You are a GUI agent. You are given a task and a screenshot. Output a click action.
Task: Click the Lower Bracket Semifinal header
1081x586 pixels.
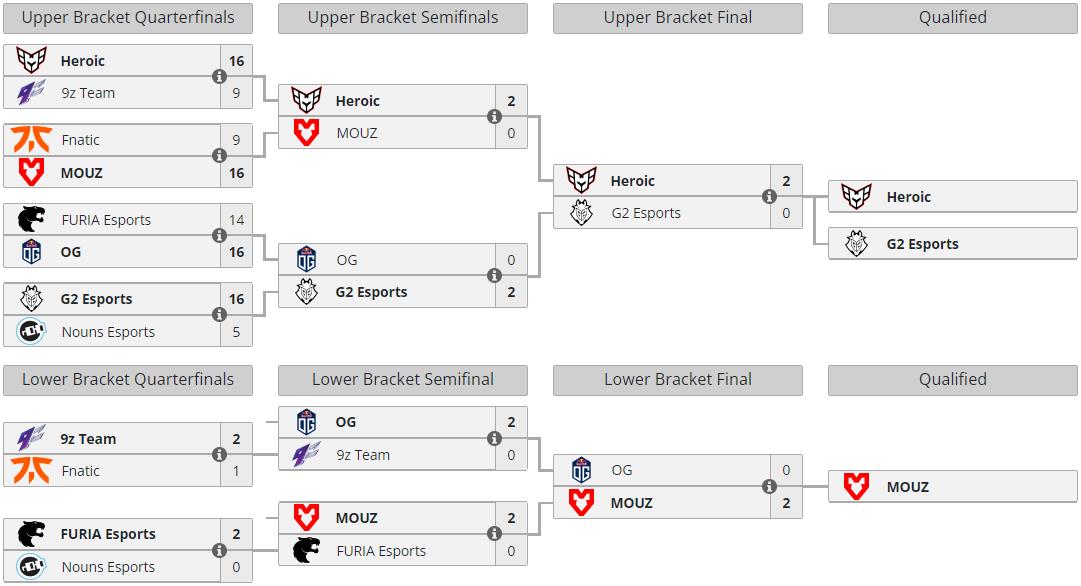pos(402,379)
